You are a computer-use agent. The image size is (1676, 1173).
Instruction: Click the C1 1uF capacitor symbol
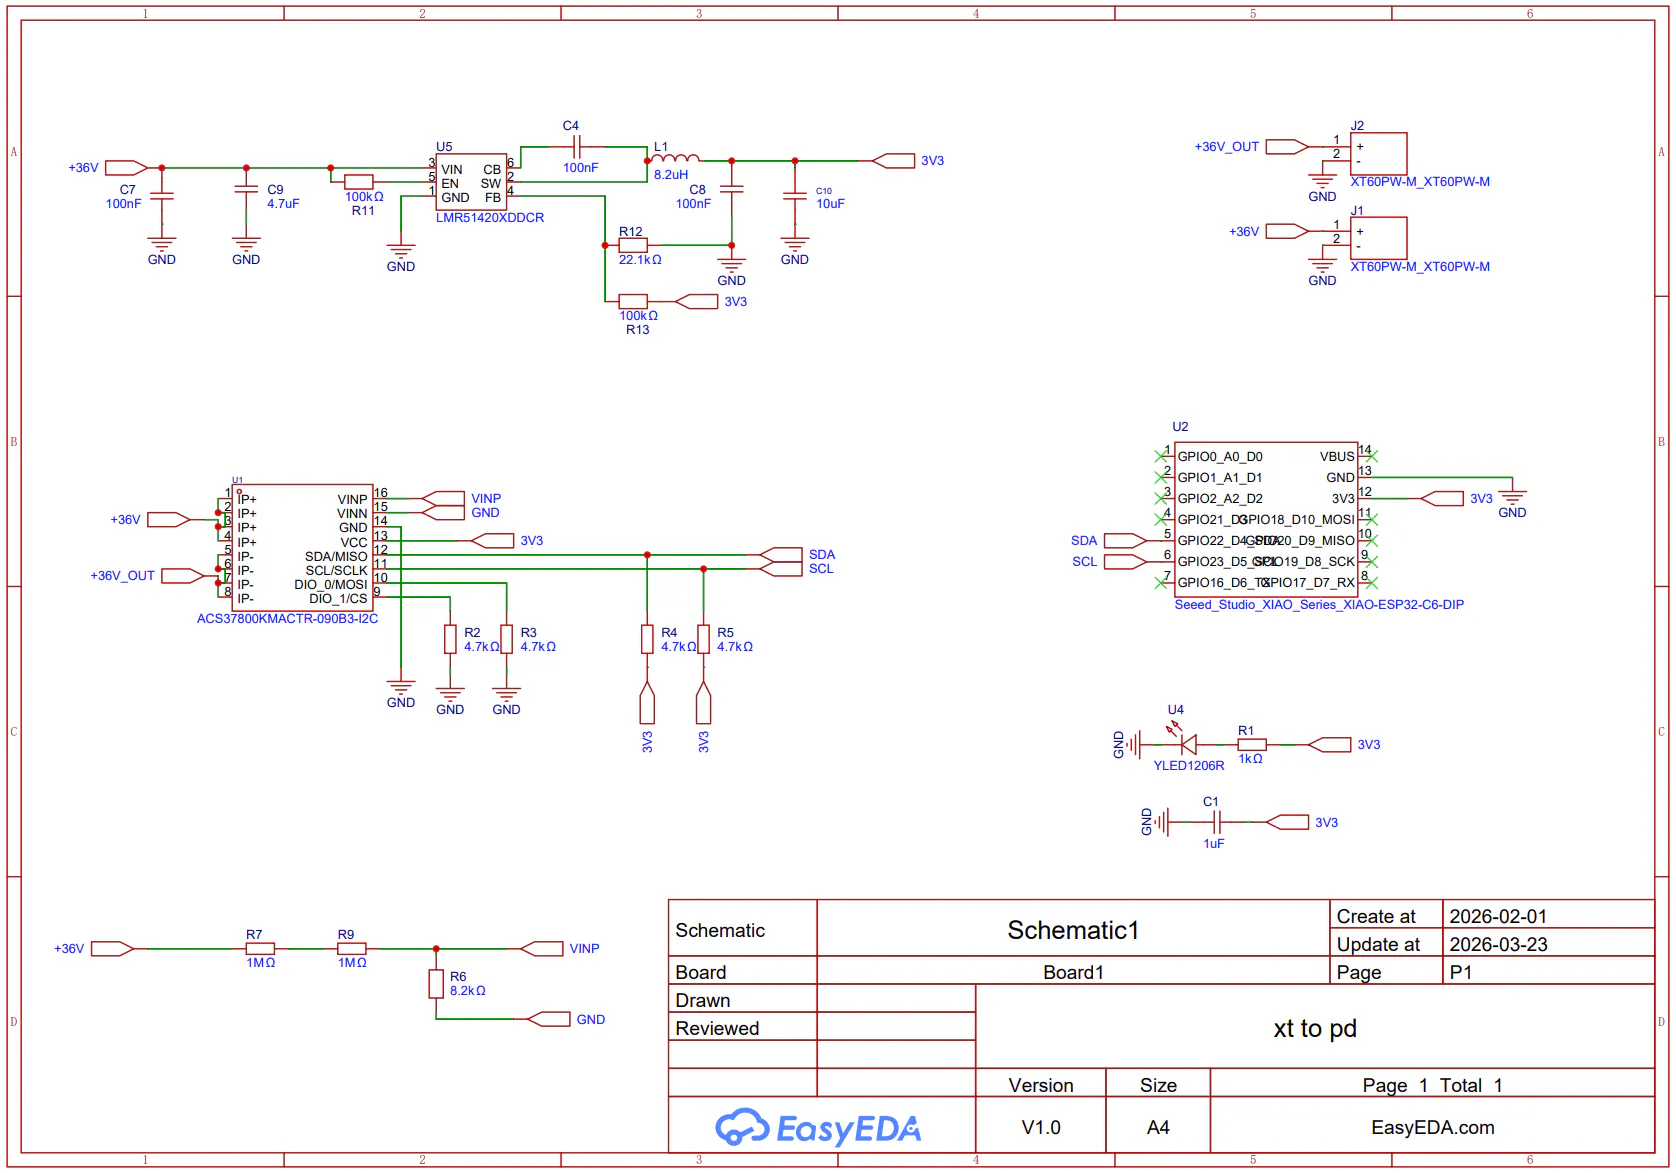coord(1216,822)
